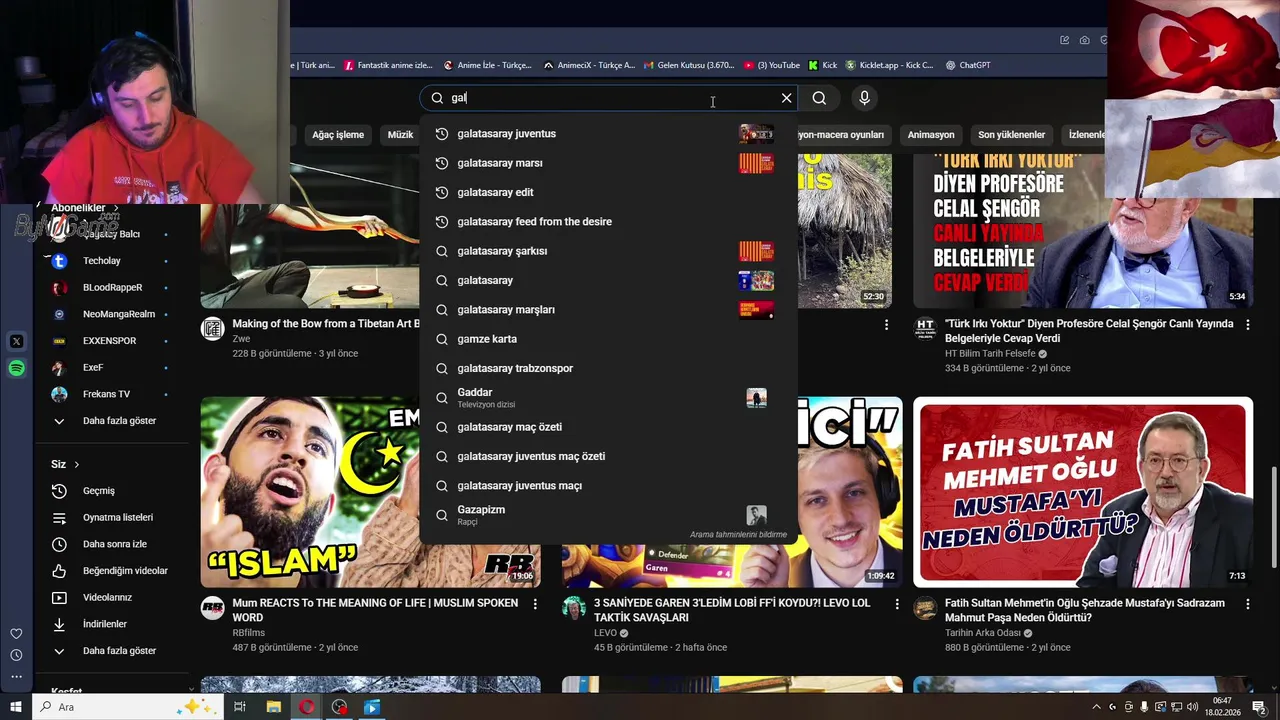This screenshot has height=720, width=1280.
Task: Open File Explorer from the taskbar
Action: pyautogui.click(x=273, y=707)
